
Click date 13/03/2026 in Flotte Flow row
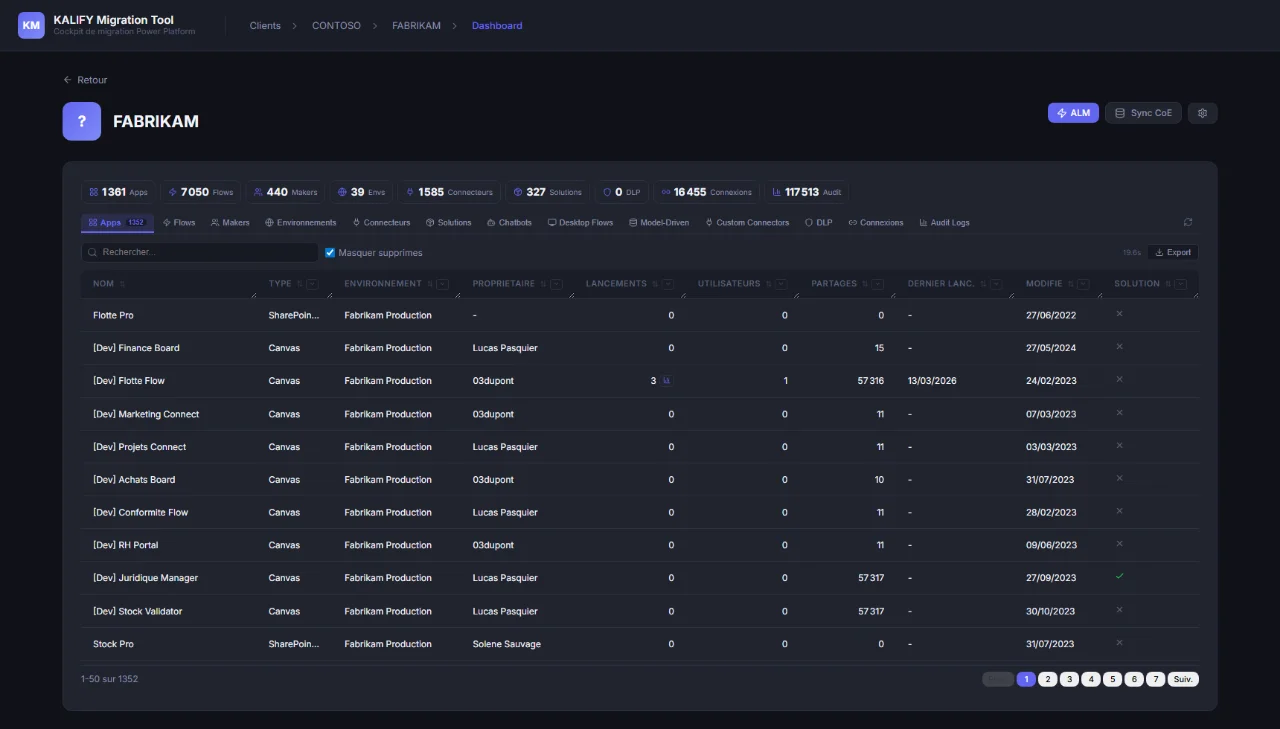[x=932, y=381]
